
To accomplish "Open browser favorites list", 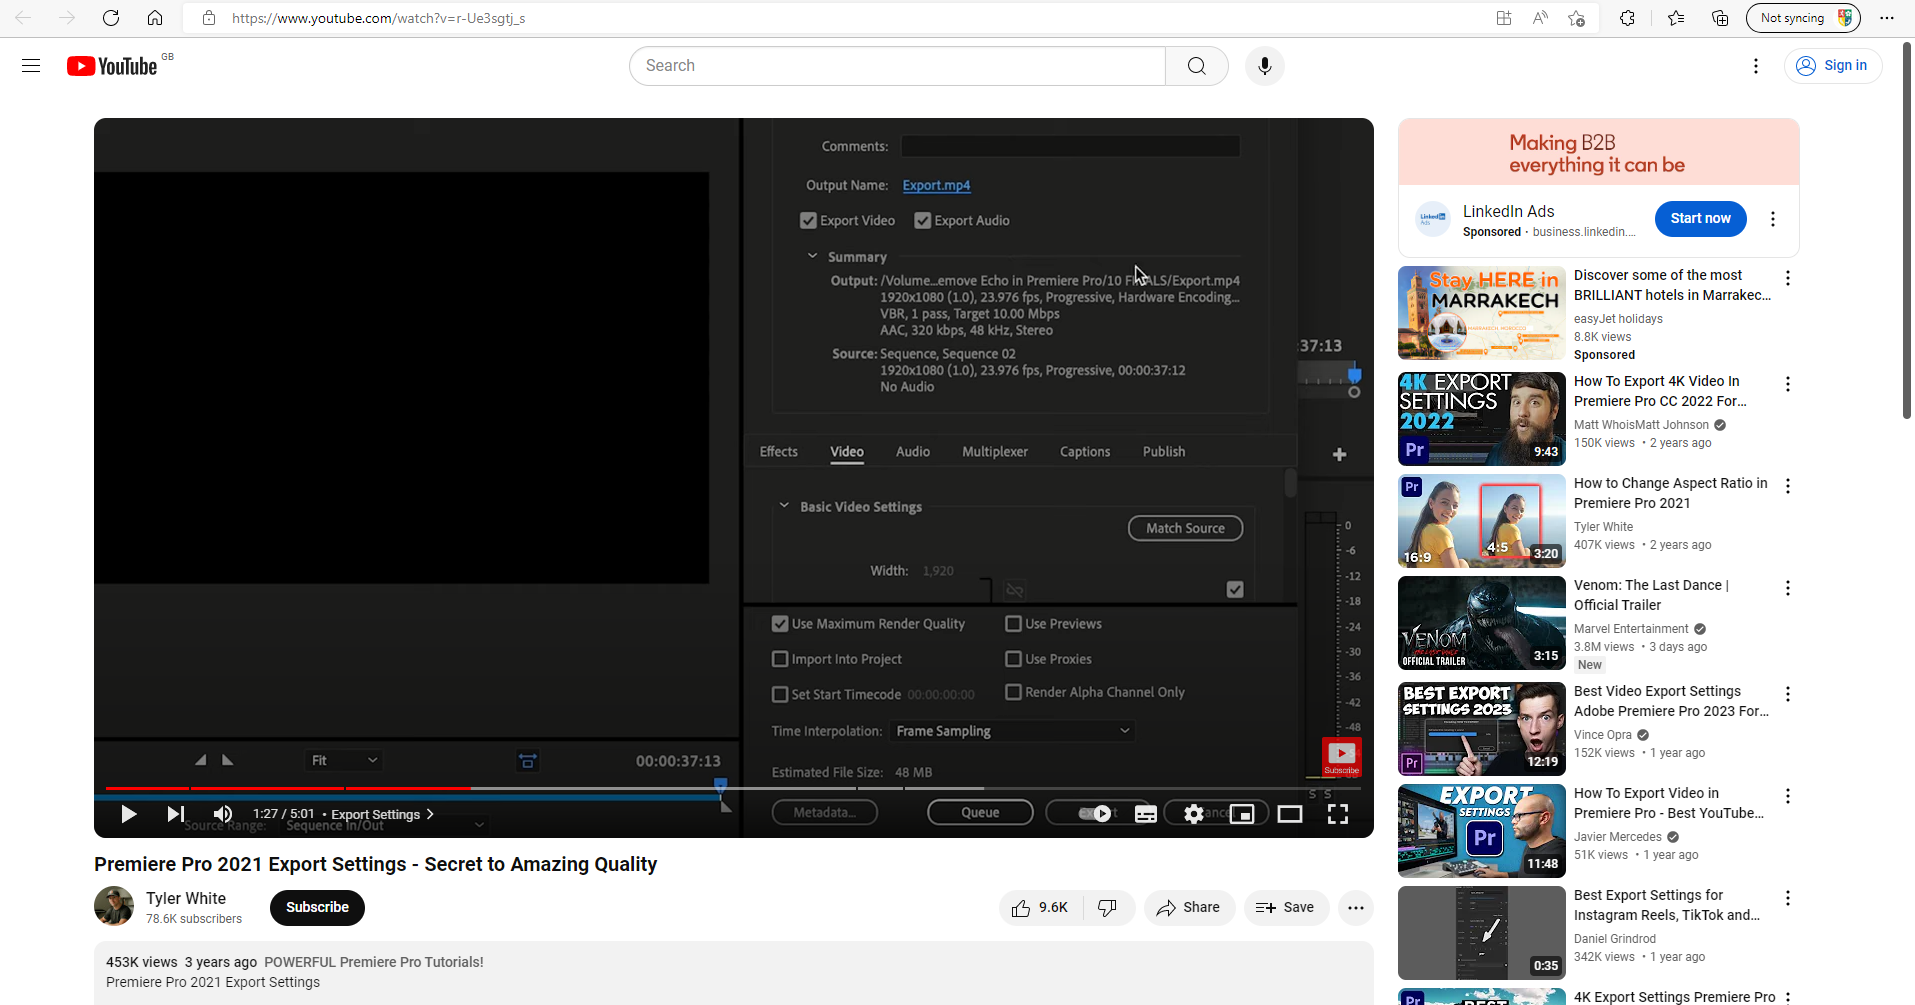I will point(1676,18).
